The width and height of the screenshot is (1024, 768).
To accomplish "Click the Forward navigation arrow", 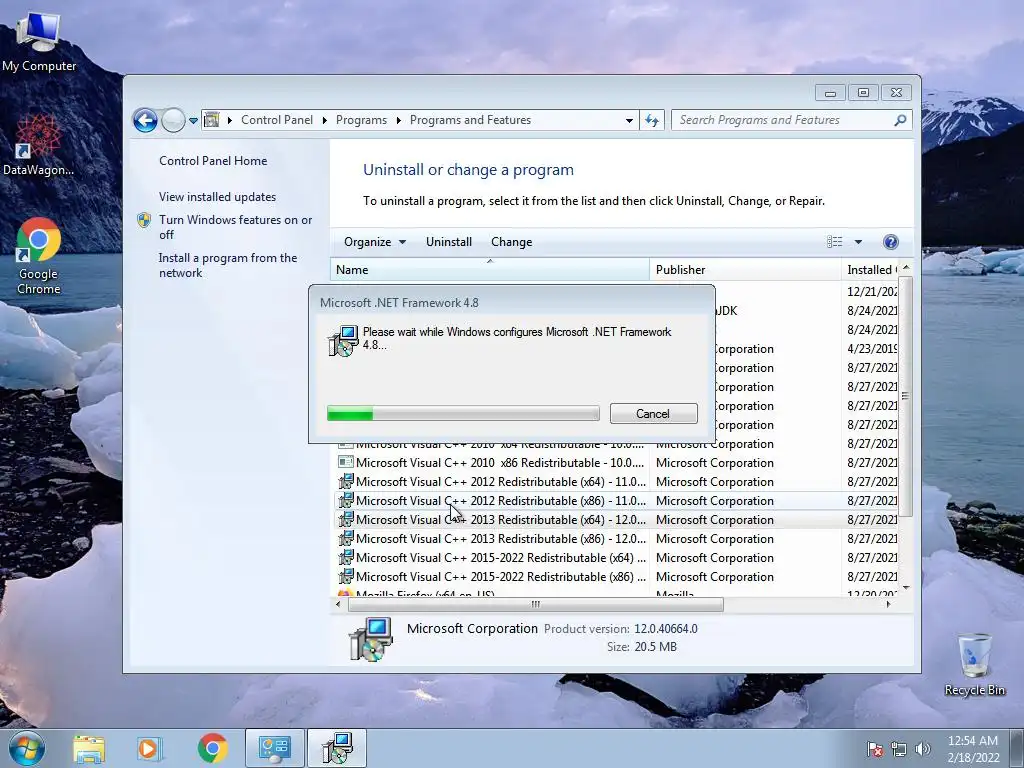I will pos(173,120).
